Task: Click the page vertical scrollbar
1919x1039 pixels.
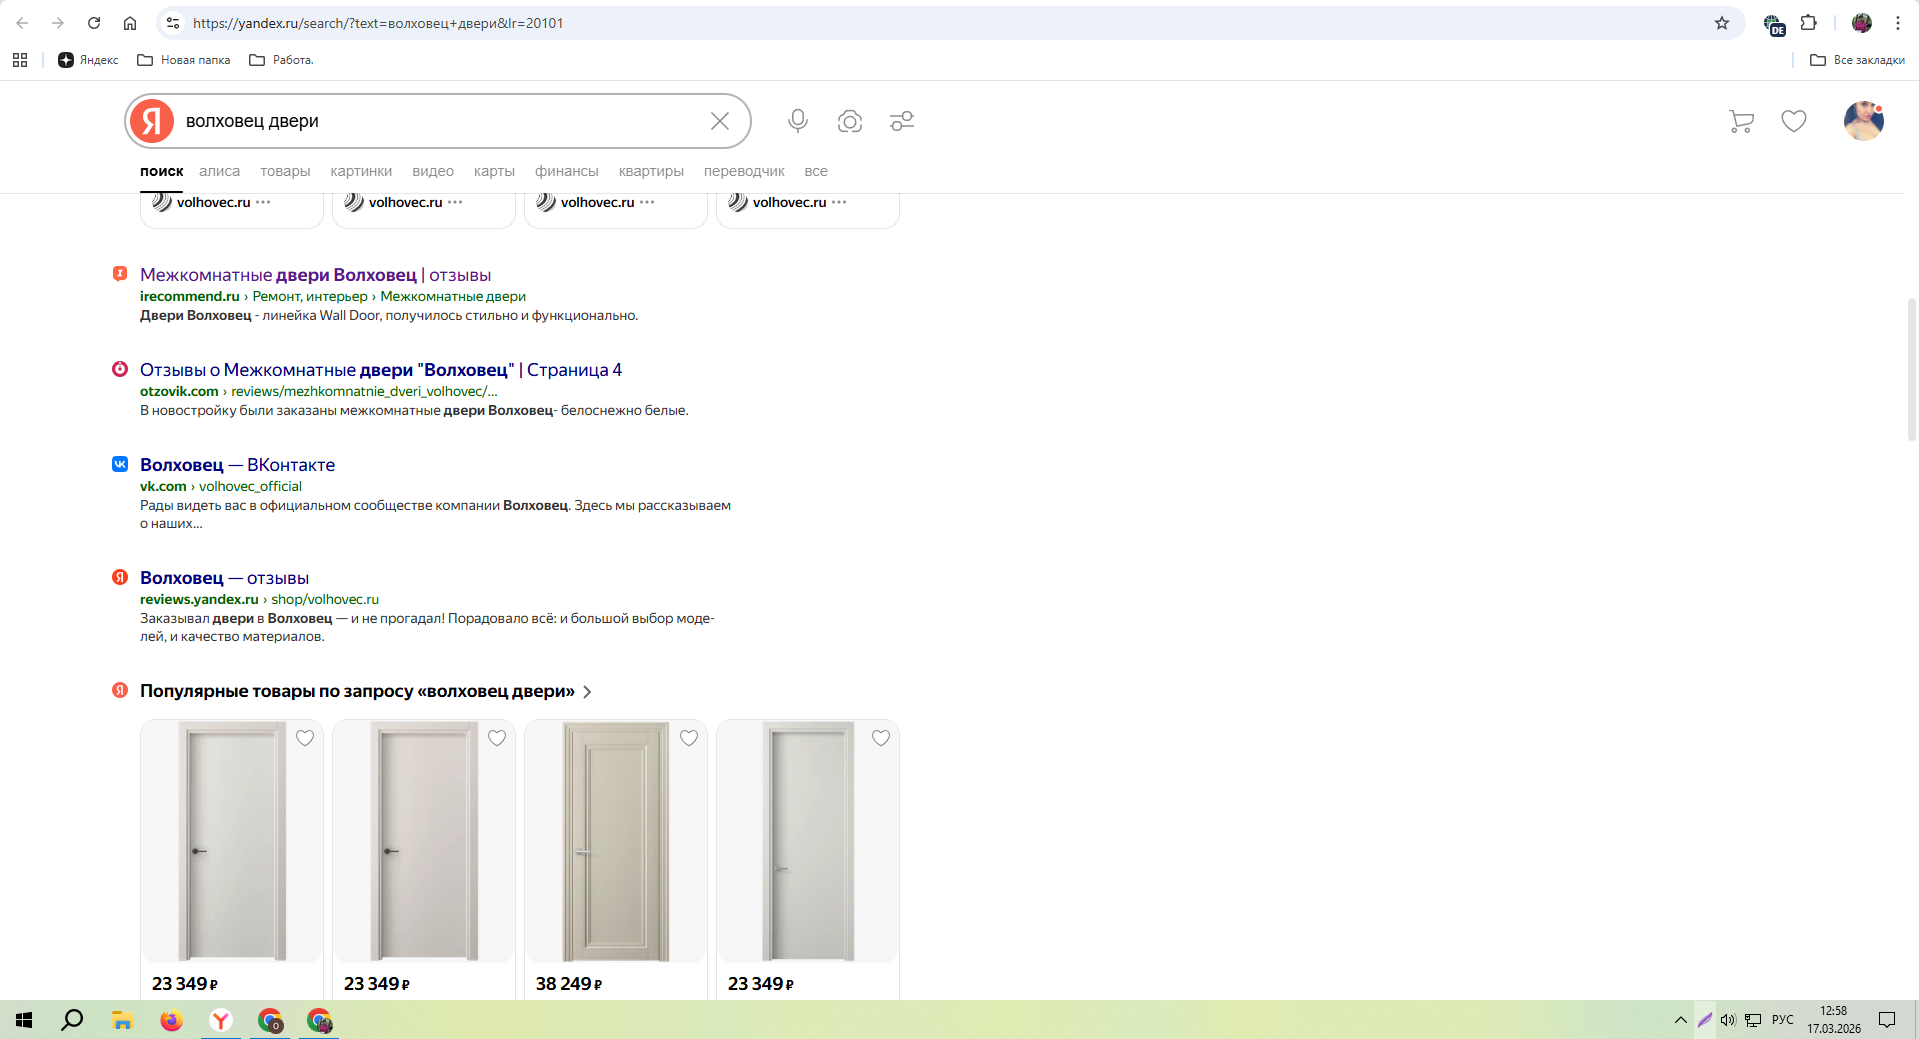Action: click(x=1911, y=370)
